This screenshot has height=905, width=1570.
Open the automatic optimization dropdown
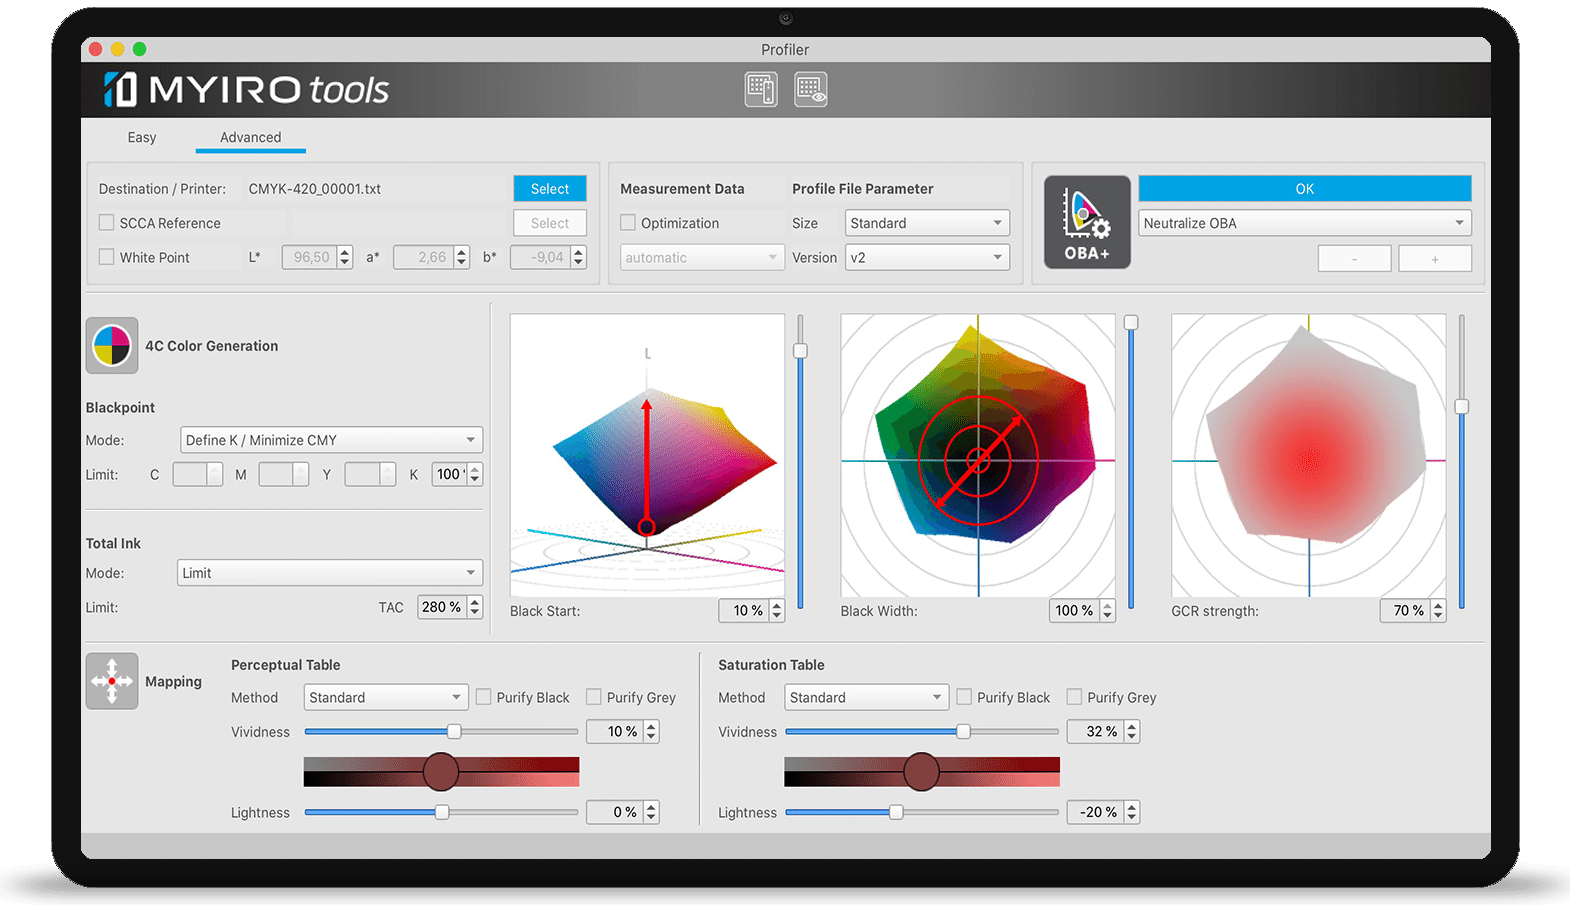(x=702, y=257)
